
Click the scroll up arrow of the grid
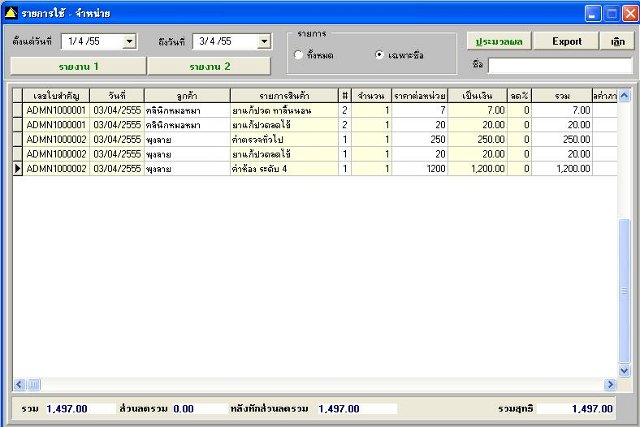[x=624, y=96]
